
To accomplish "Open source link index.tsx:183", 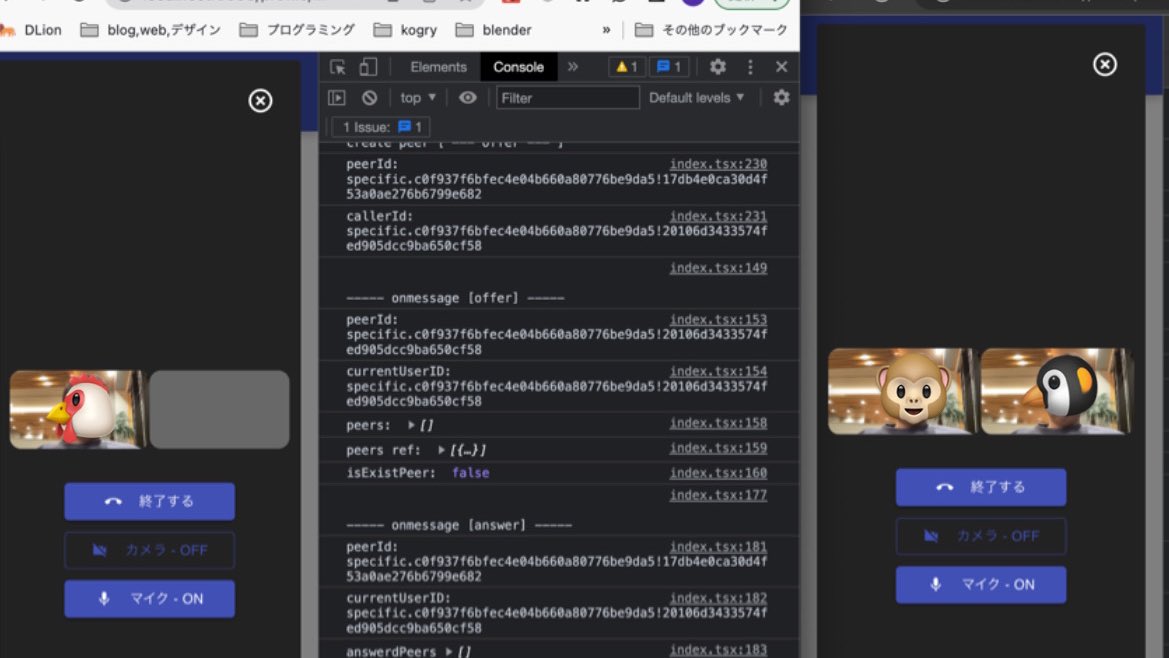I will tap(718, 650).
